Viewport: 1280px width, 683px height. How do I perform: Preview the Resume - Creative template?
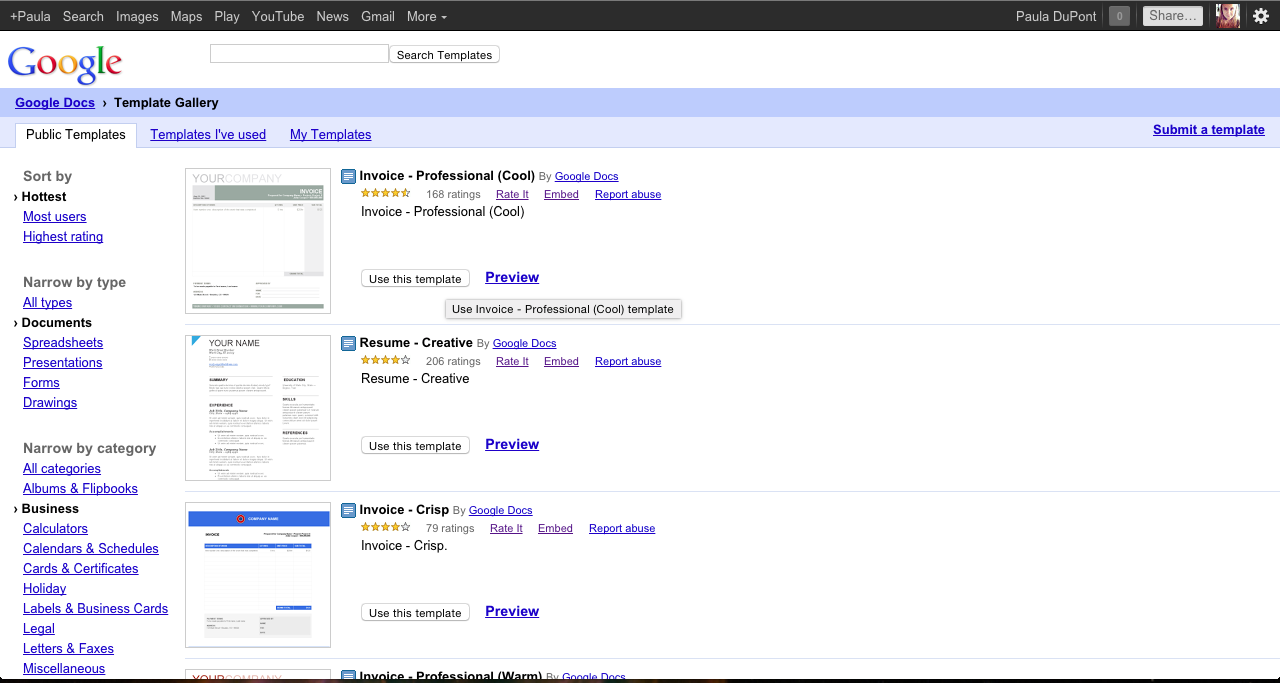[512, 445]
